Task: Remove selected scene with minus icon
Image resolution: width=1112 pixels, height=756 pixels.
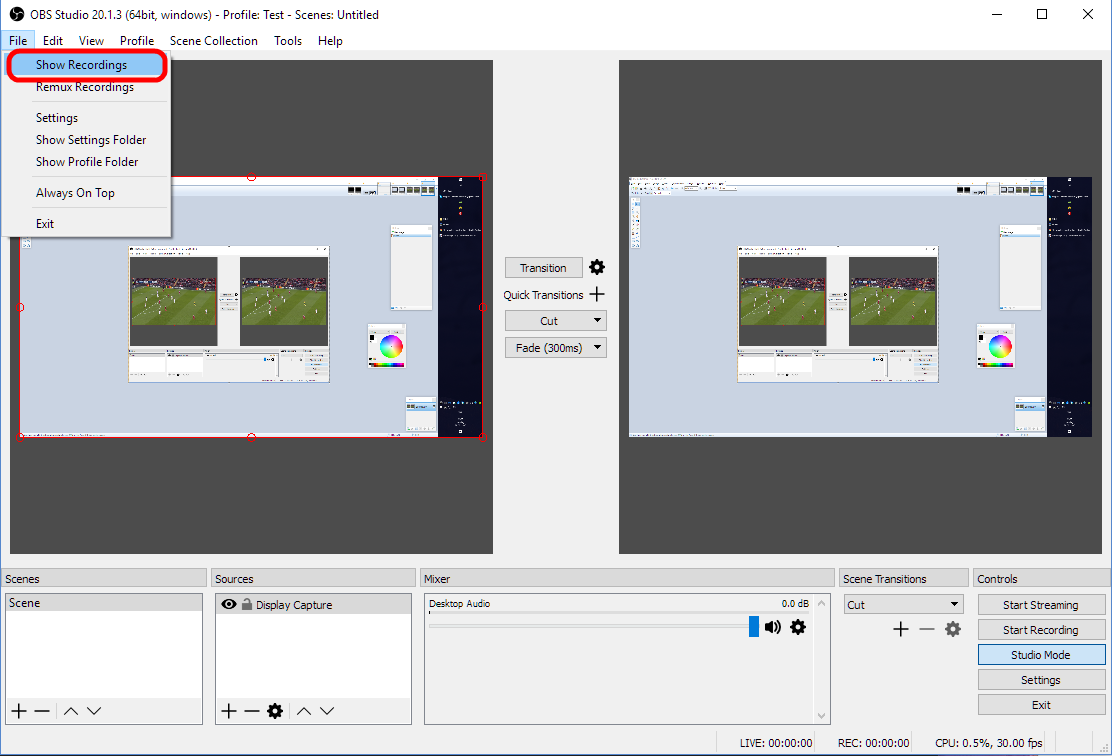Action: (42, 711)
